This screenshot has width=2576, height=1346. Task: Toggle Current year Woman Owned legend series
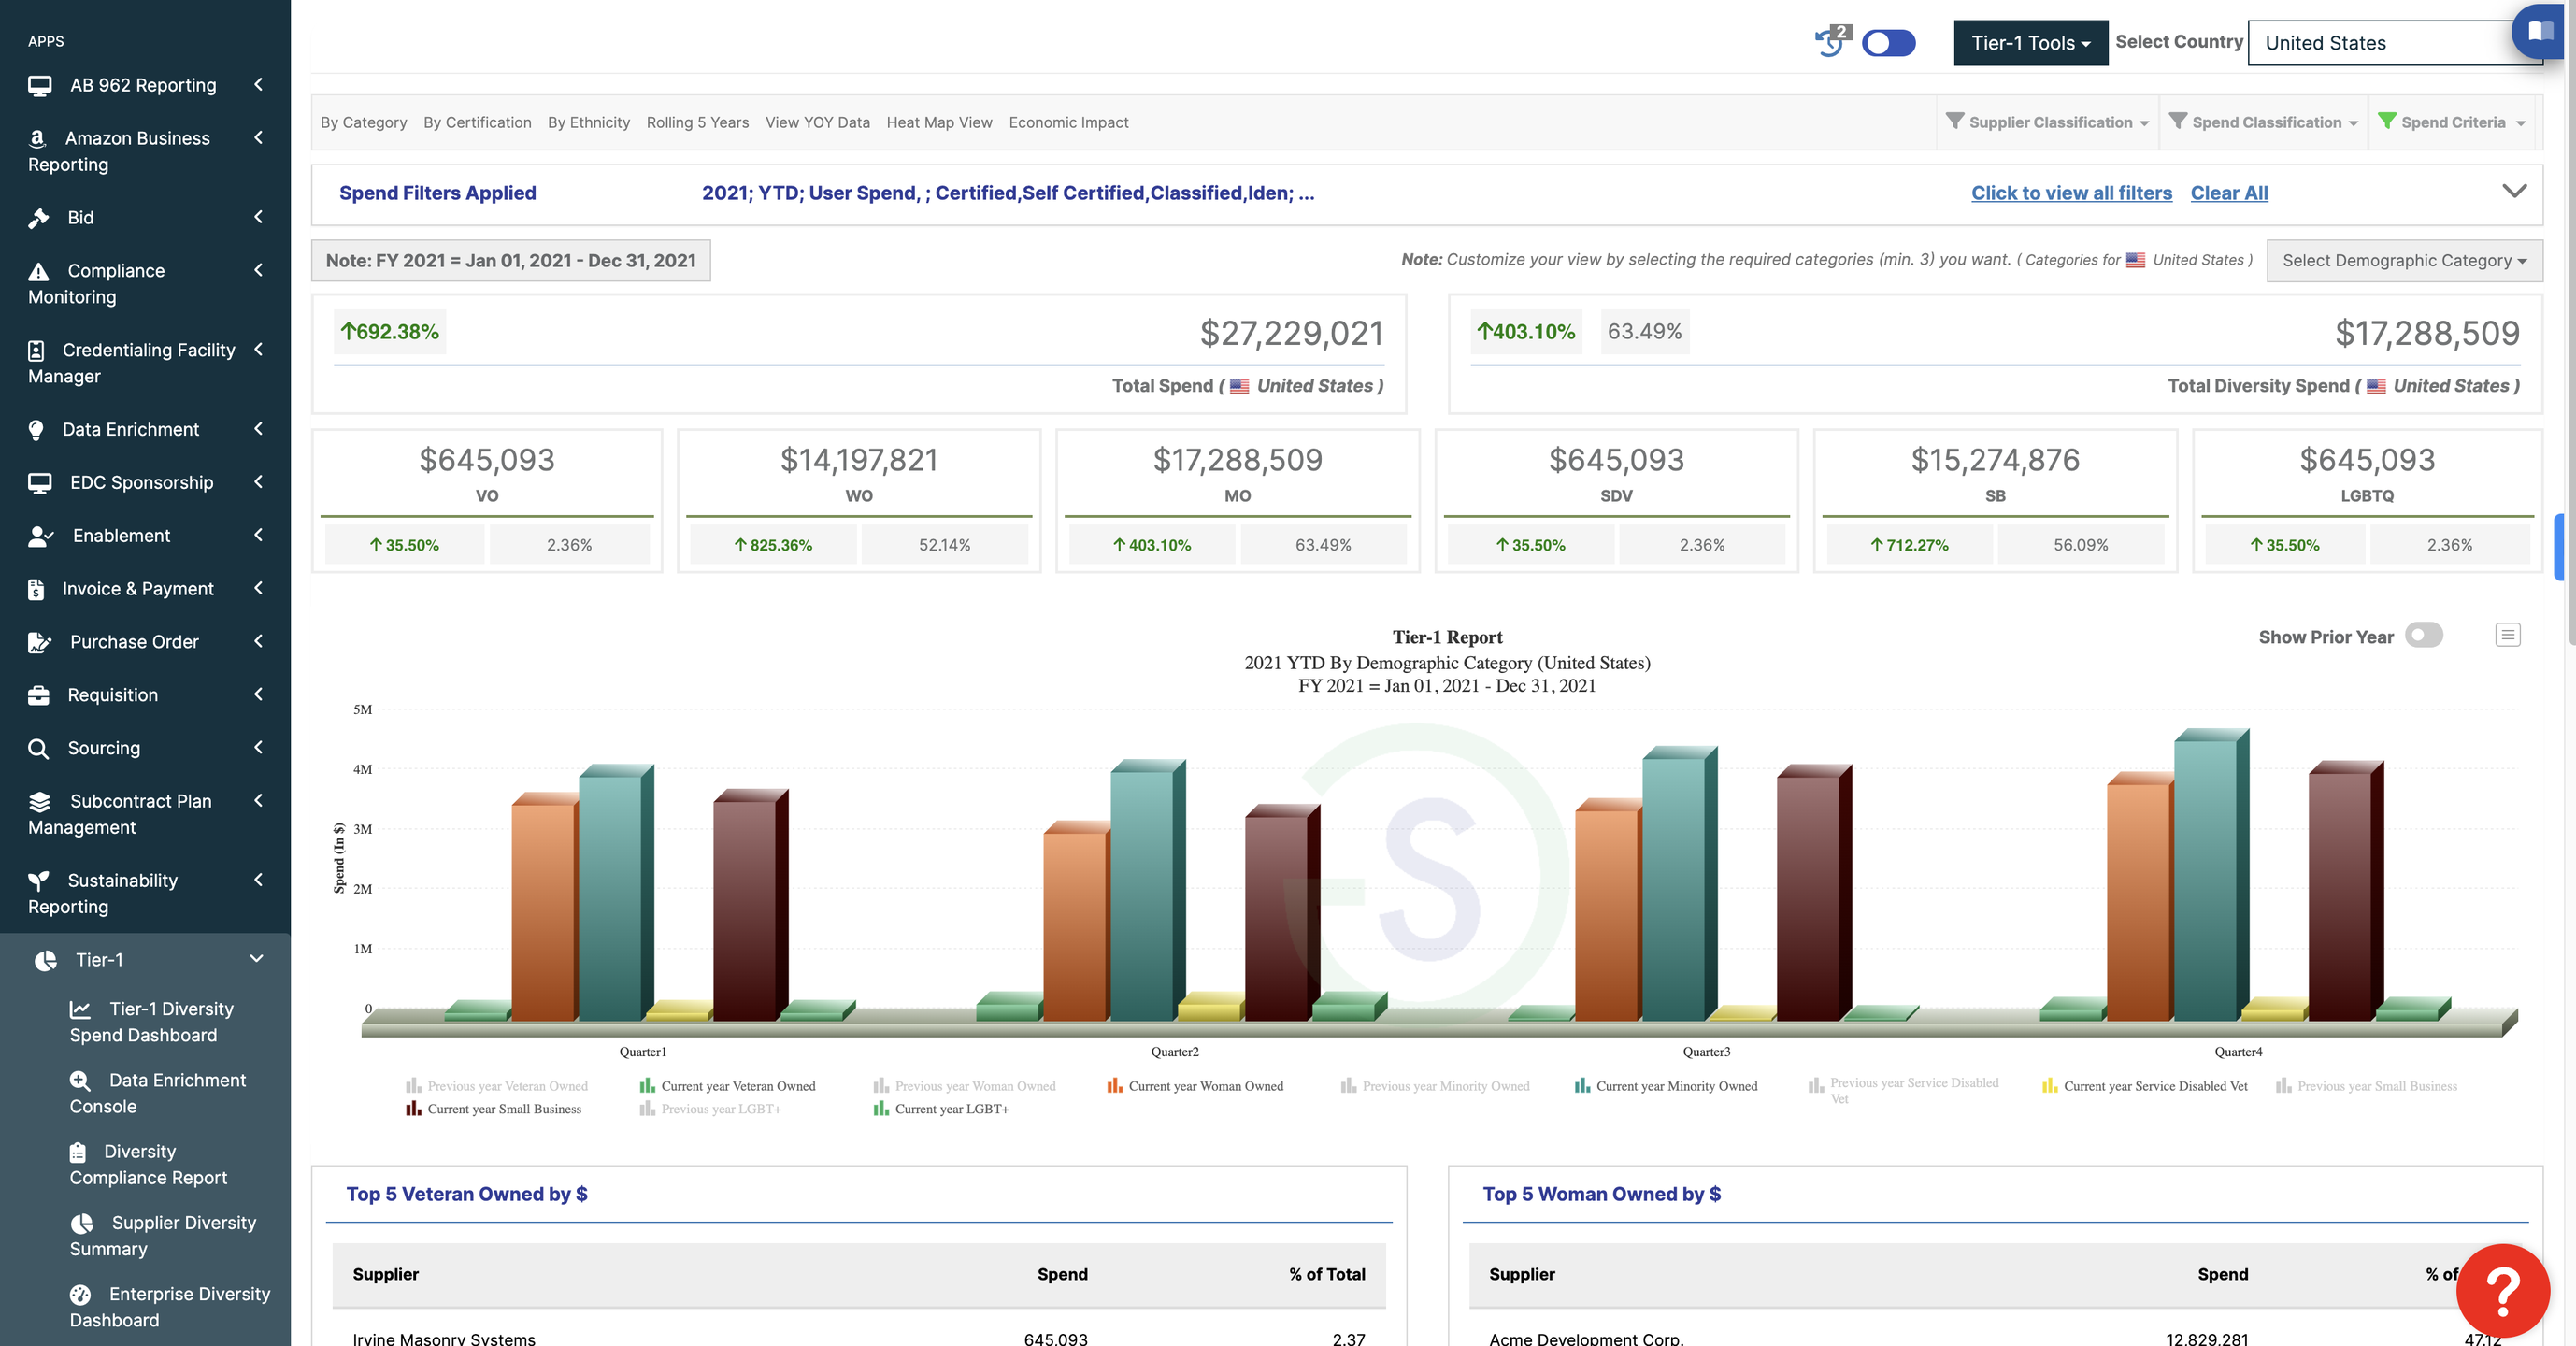click(1204, 1086)
